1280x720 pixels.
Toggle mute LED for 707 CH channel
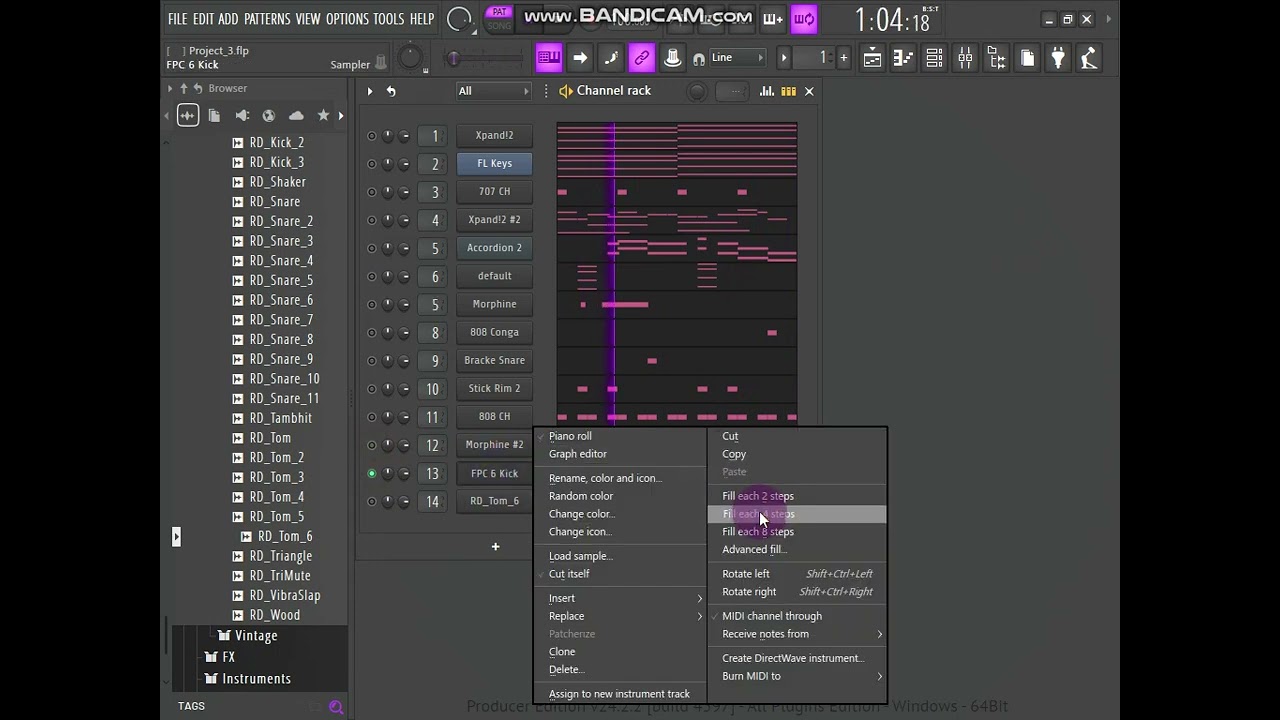[372, 192]
